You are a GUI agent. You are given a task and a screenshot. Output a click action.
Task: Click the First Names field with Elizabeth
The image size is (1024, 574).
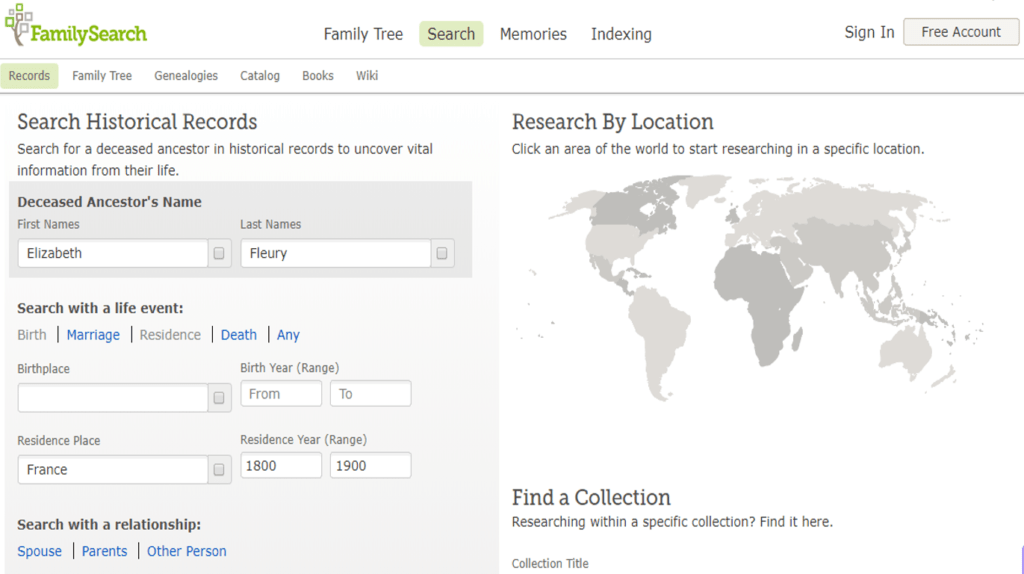[113, 253]
